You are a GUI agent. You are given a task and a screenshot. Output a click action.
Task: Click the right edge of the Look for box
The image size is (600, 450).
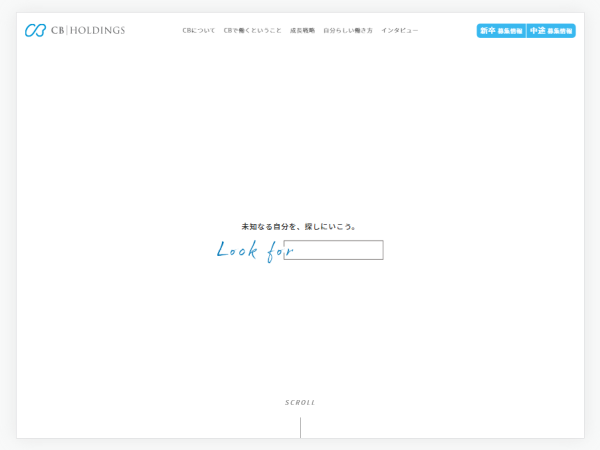[x=383, y=250]
